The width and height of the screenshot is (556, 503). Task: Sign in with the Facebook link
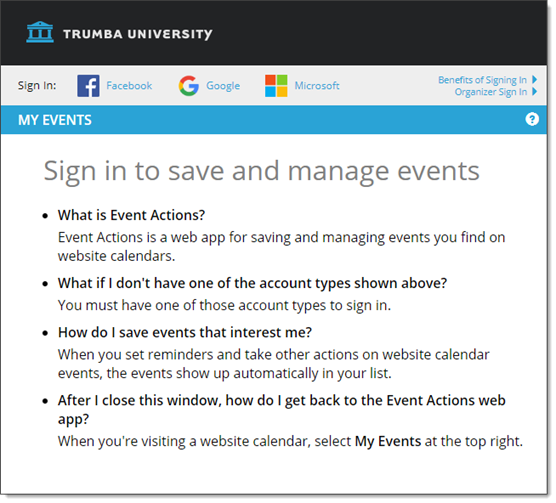point(129,86)
